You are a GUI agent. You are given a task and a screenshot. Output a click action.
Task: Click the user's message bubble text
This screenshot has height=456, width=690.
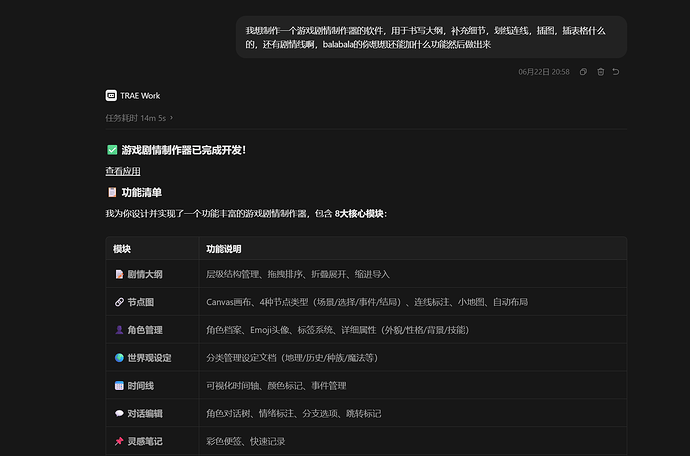pyautogui.click(x=425, y=37)
